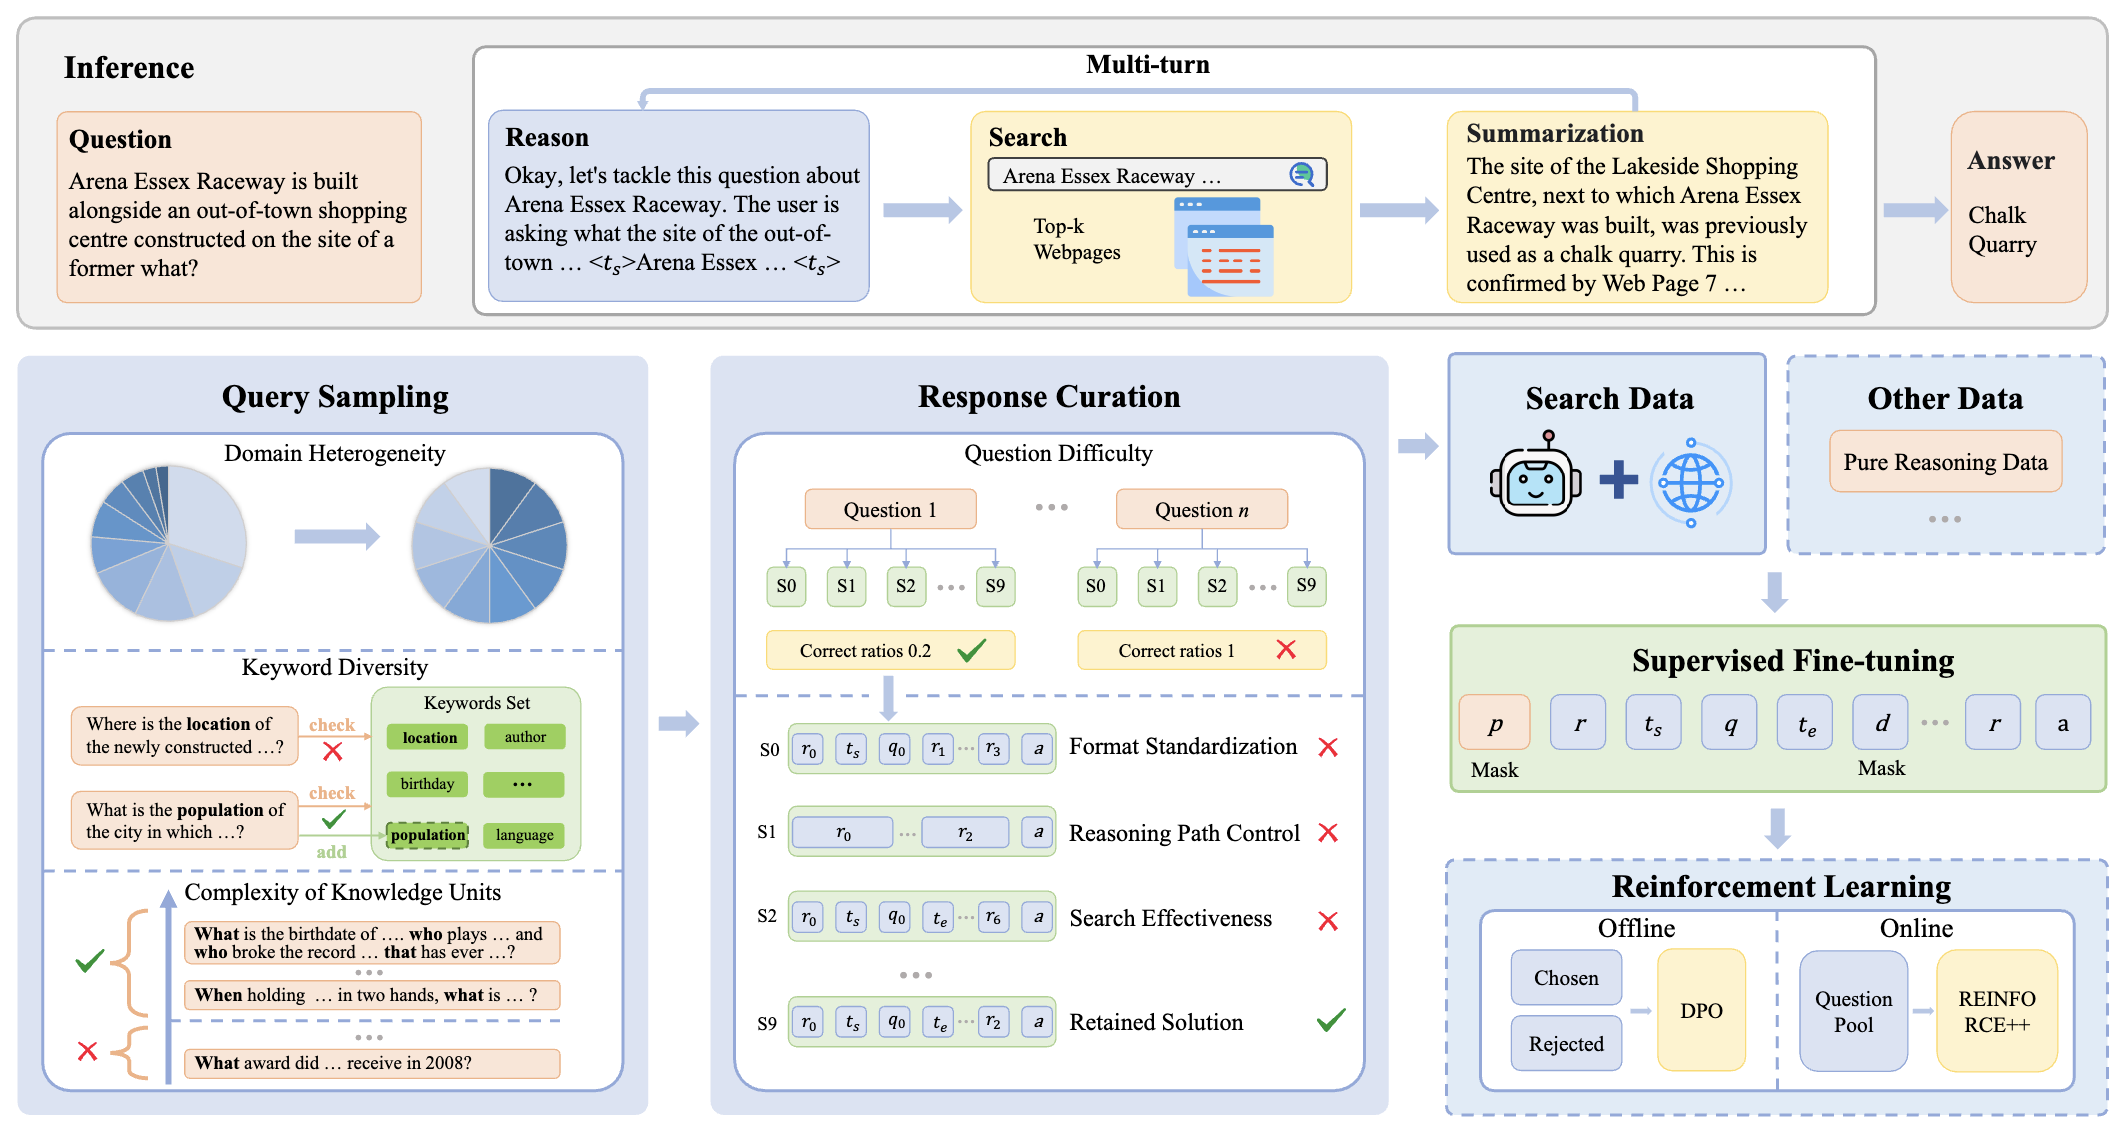2128x1136 pixels.
Task: Click the Top-k Webpages document icon
Action: pyautogui.click(x=1224, y=246)
